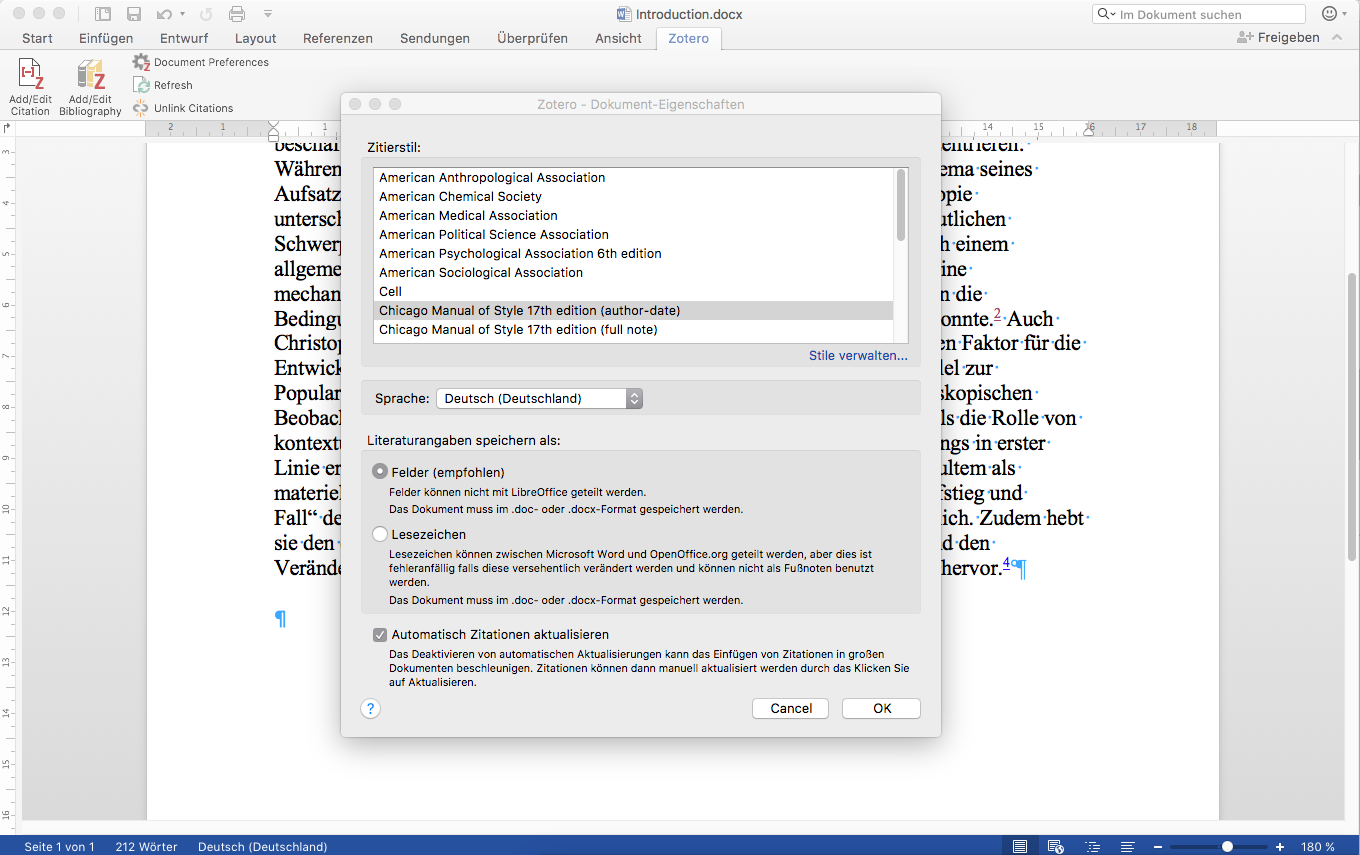Select Cell citation style
This screenshot has width=1360, height=855.
[634, 291]
